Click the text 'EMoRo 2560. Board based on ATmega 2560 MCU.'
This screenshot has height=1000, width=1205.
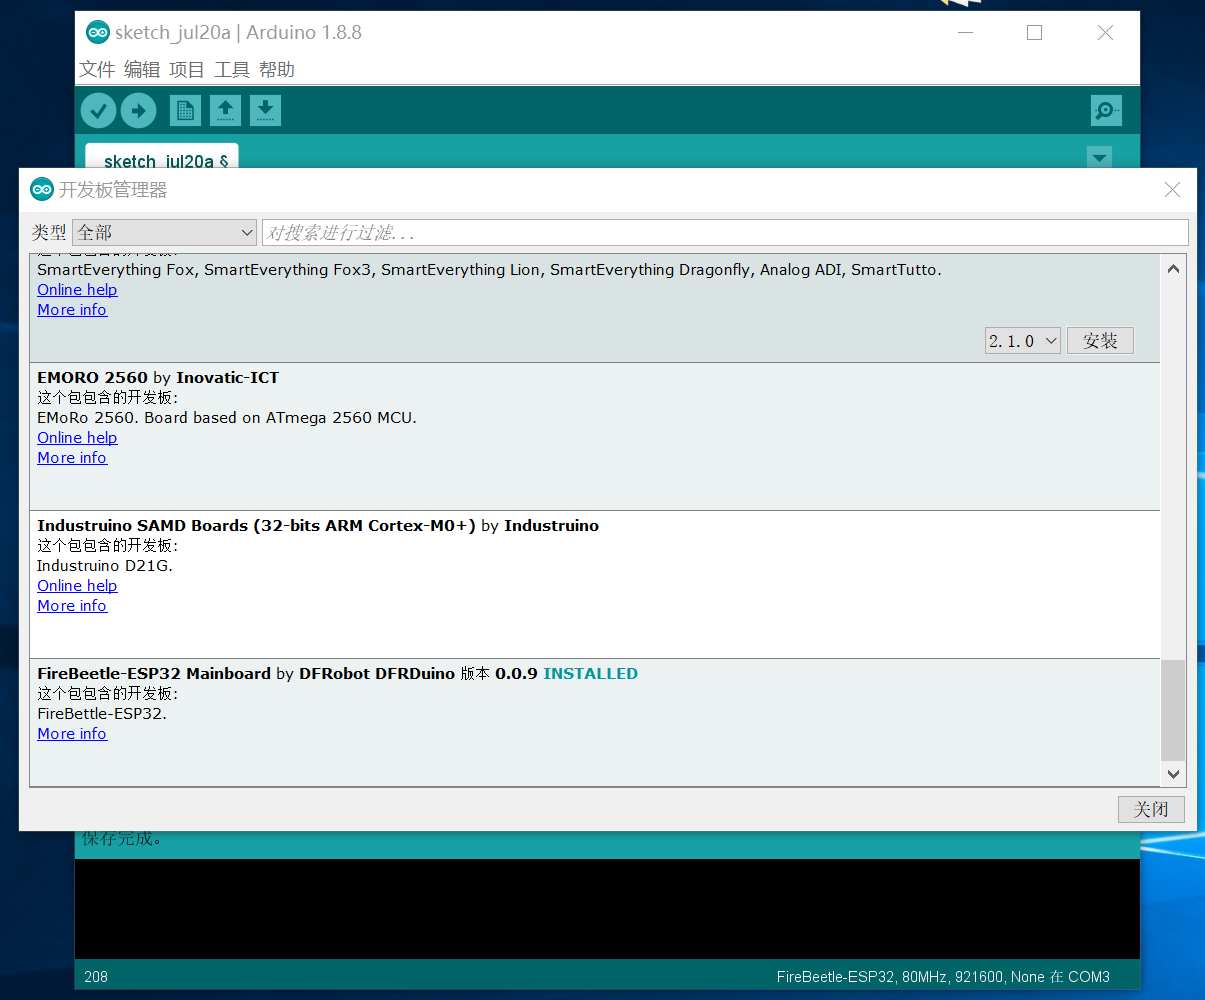[227, 418]
